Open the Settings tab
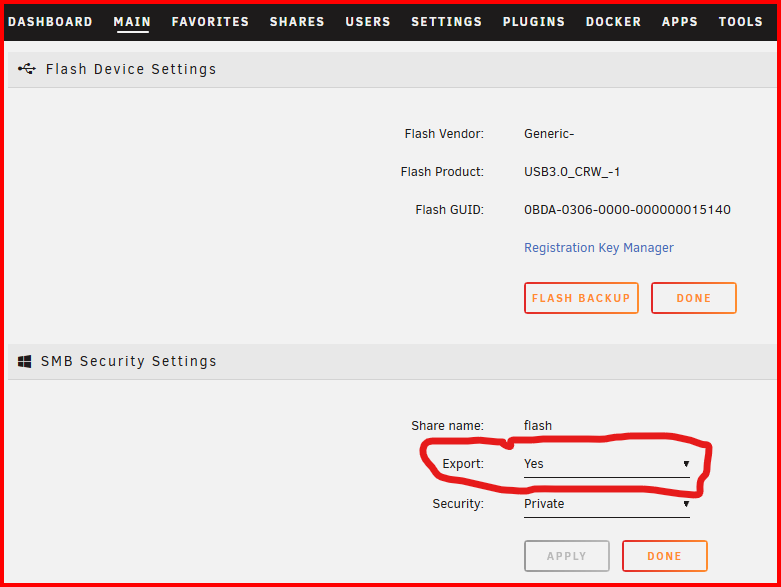This screenshot has width=781, height=587. [x=446, y=22]
